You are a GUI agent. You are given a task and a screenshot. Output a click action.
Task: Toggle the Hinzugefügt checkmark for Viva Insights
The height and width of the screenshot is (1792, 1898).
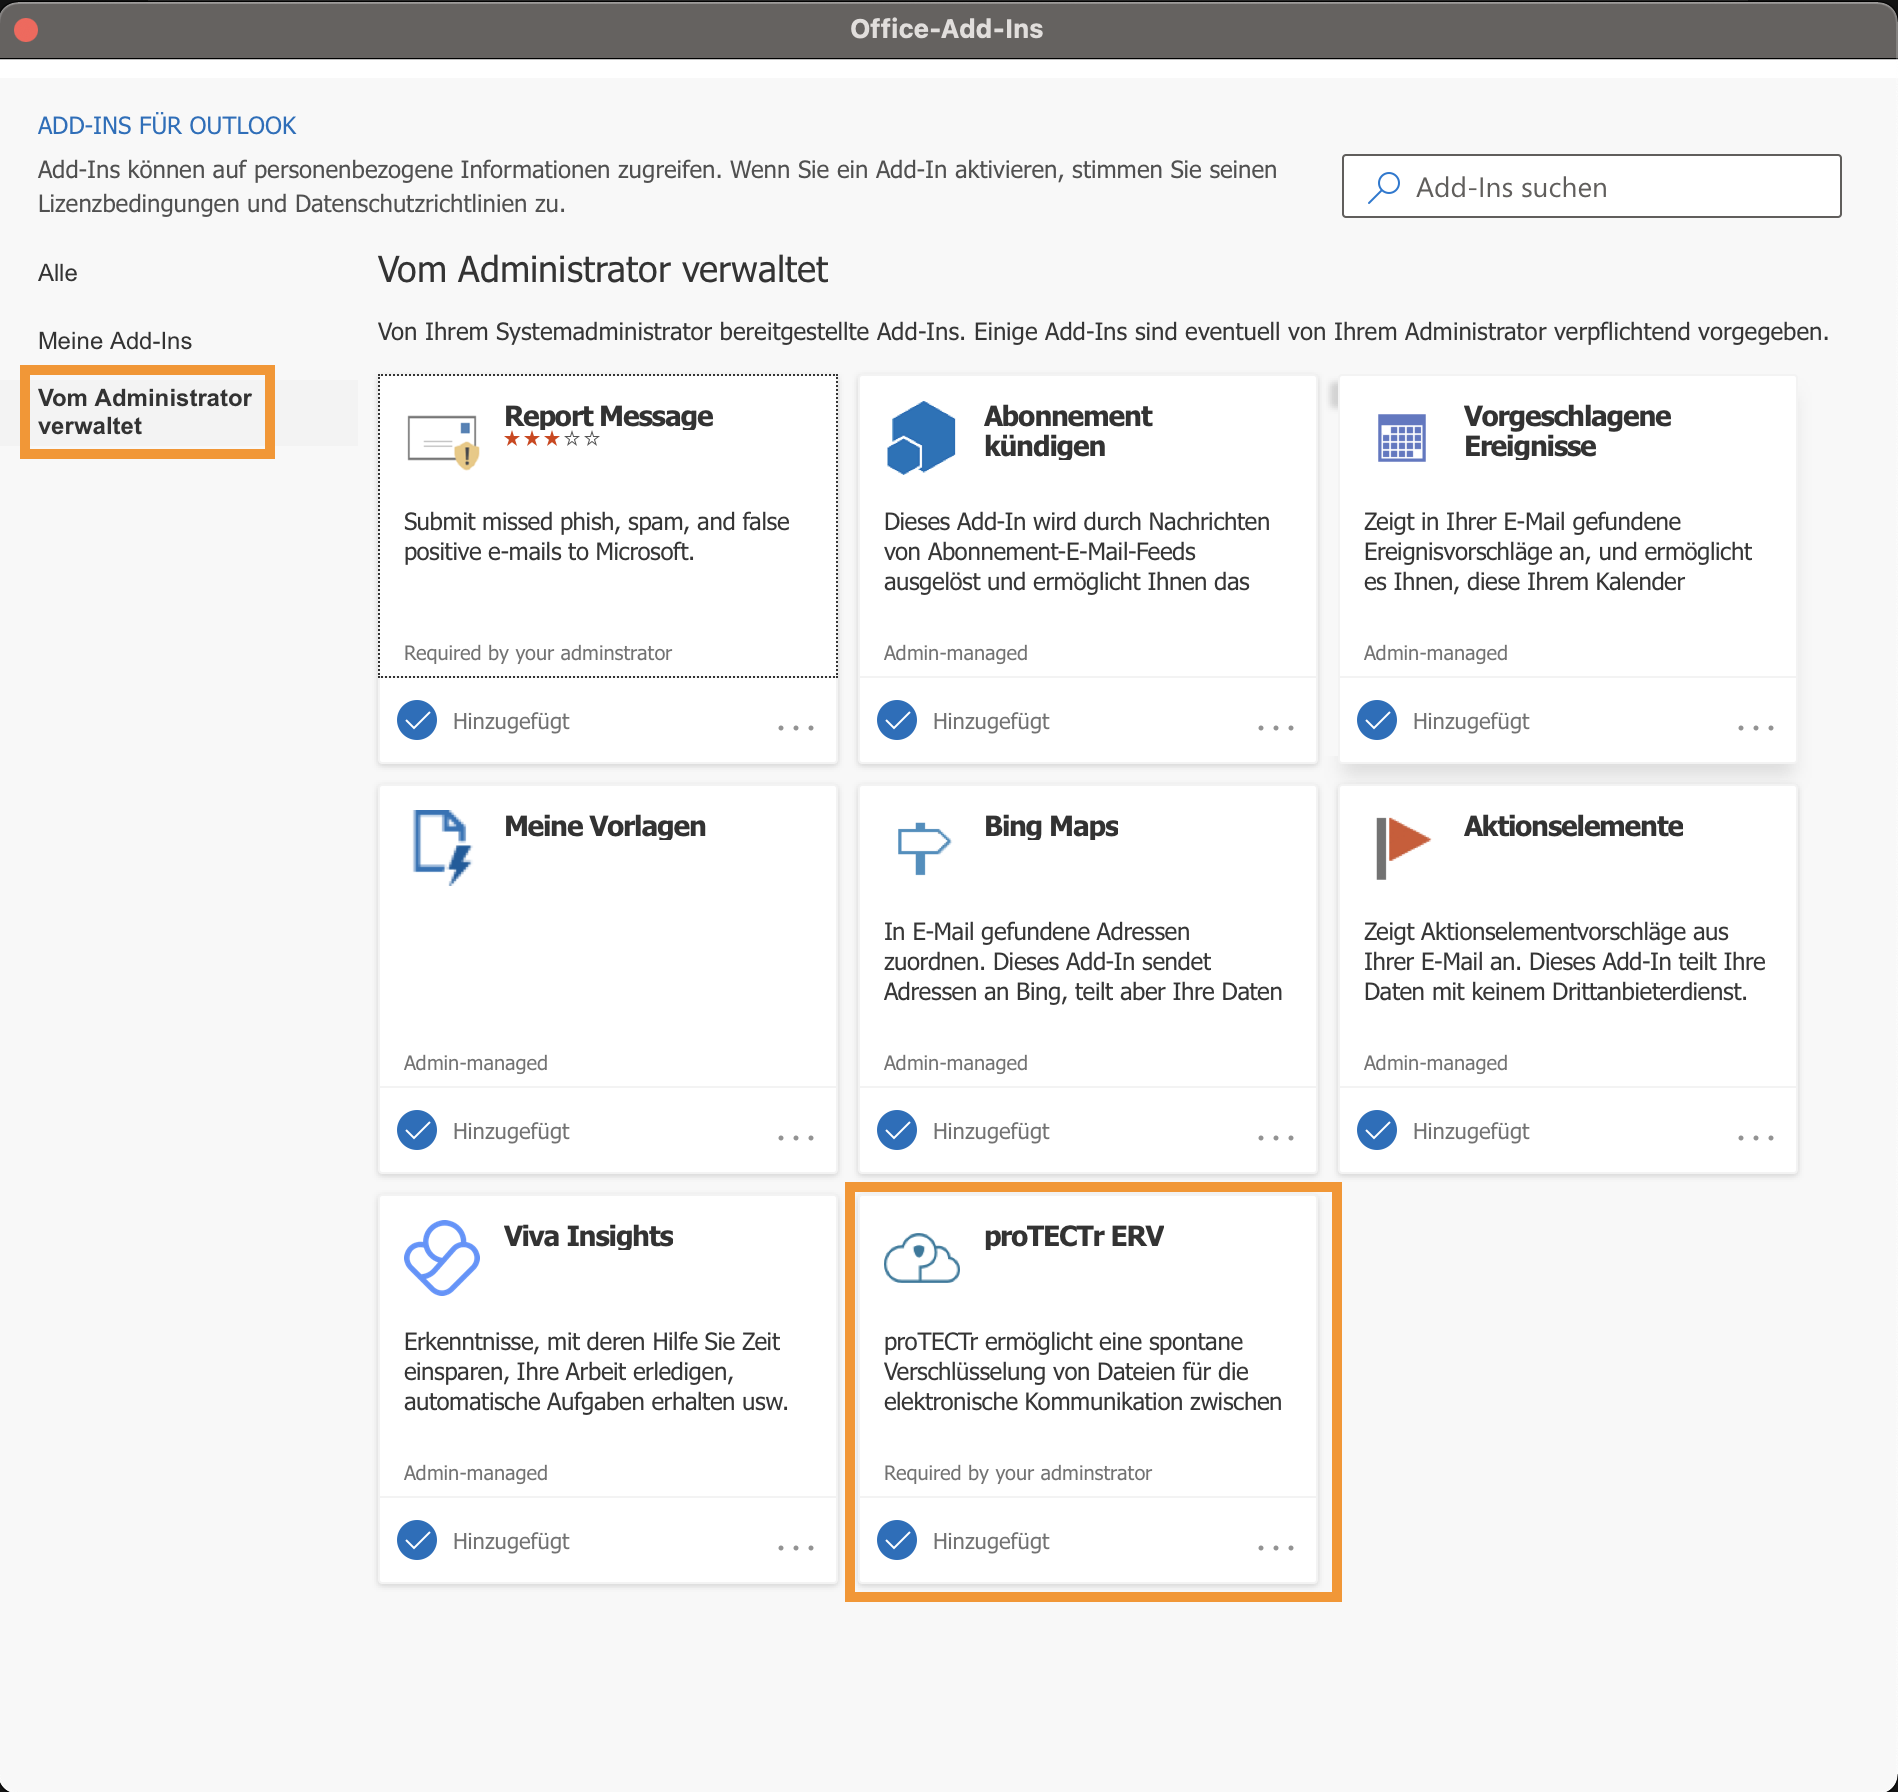[x=417, y=1541]
